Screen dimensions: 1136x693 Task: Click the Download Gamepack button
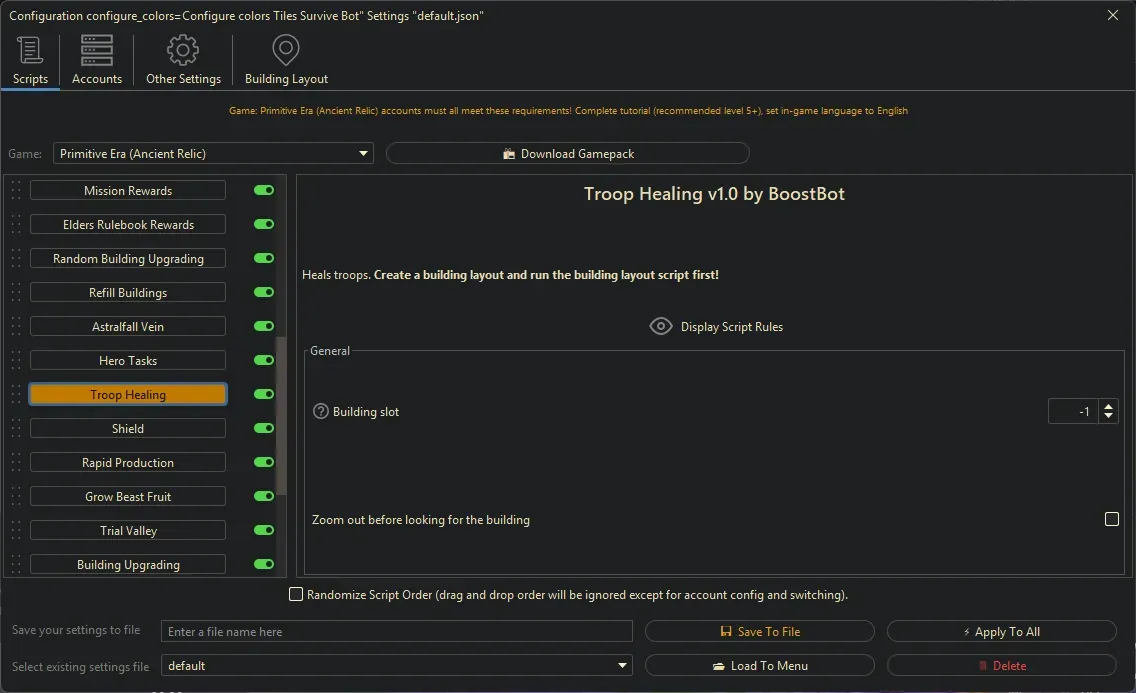click(567, 153)
